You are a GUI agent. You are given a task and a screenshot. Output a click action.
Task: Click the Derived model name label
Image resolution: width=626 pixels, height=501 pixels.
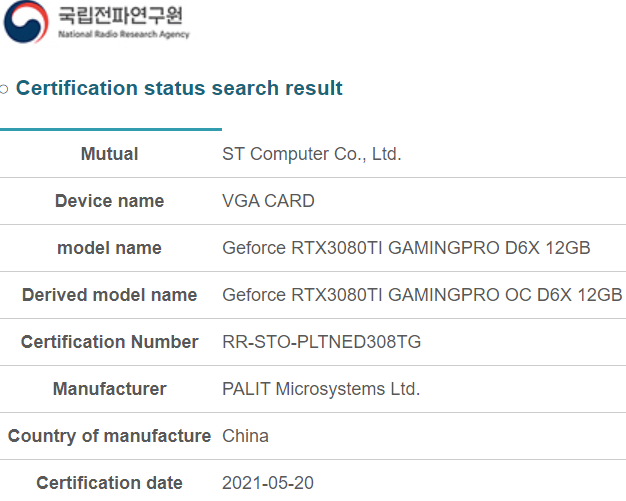coord(109,295)
